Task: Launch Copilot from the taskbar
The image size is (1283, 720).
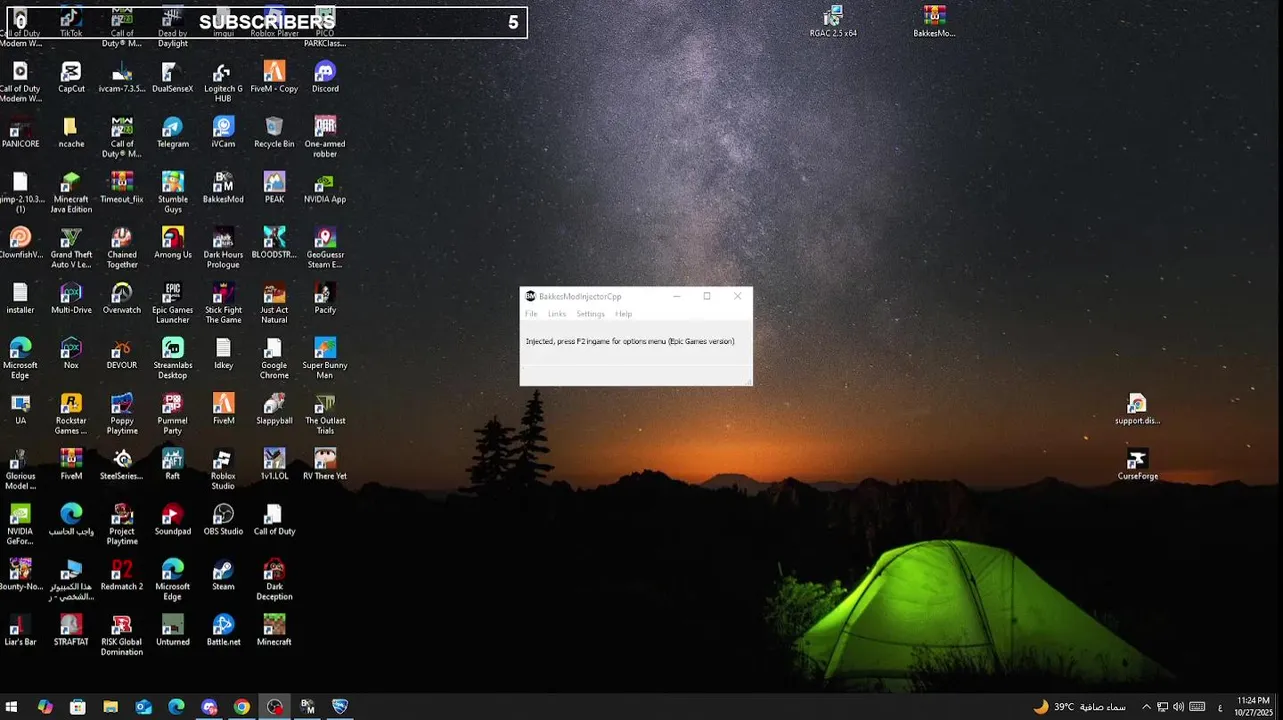Action: (45, 707)
